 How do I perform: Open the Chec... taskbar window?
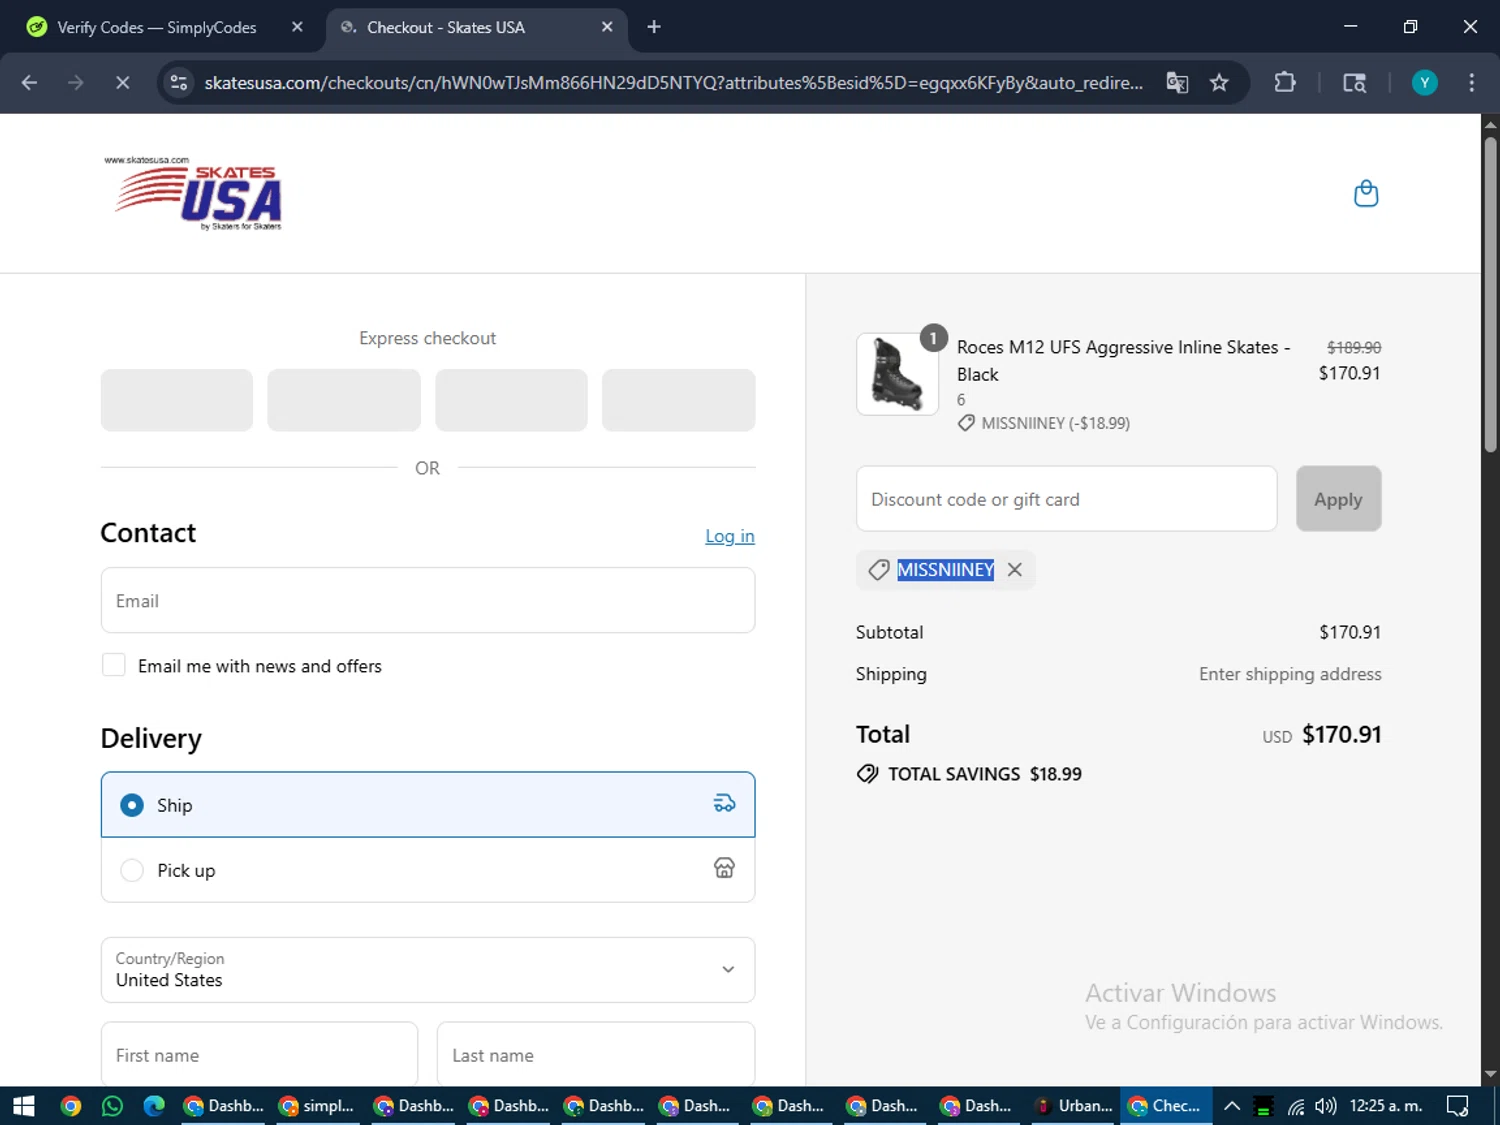[x=1166, y=1106]
